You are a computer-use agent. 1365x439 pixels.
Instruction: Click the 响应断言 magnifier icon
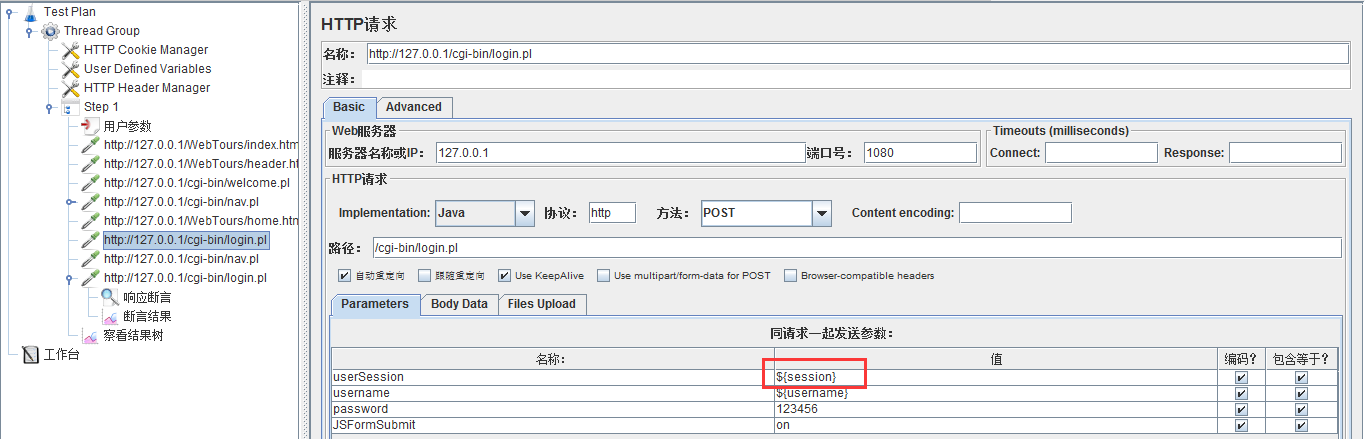pyautogui.click(x=110, y=297)
